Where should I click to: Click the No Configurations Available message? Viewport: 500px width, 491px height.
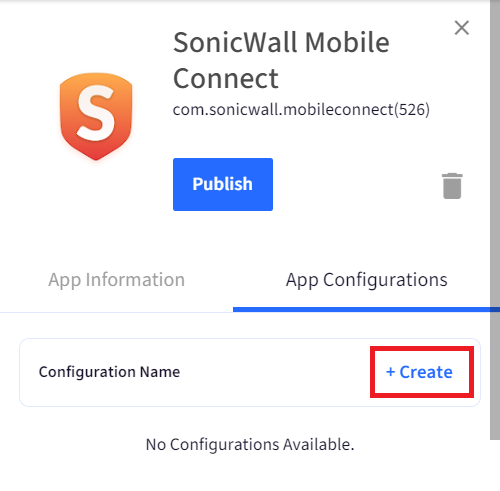(250, 444)
